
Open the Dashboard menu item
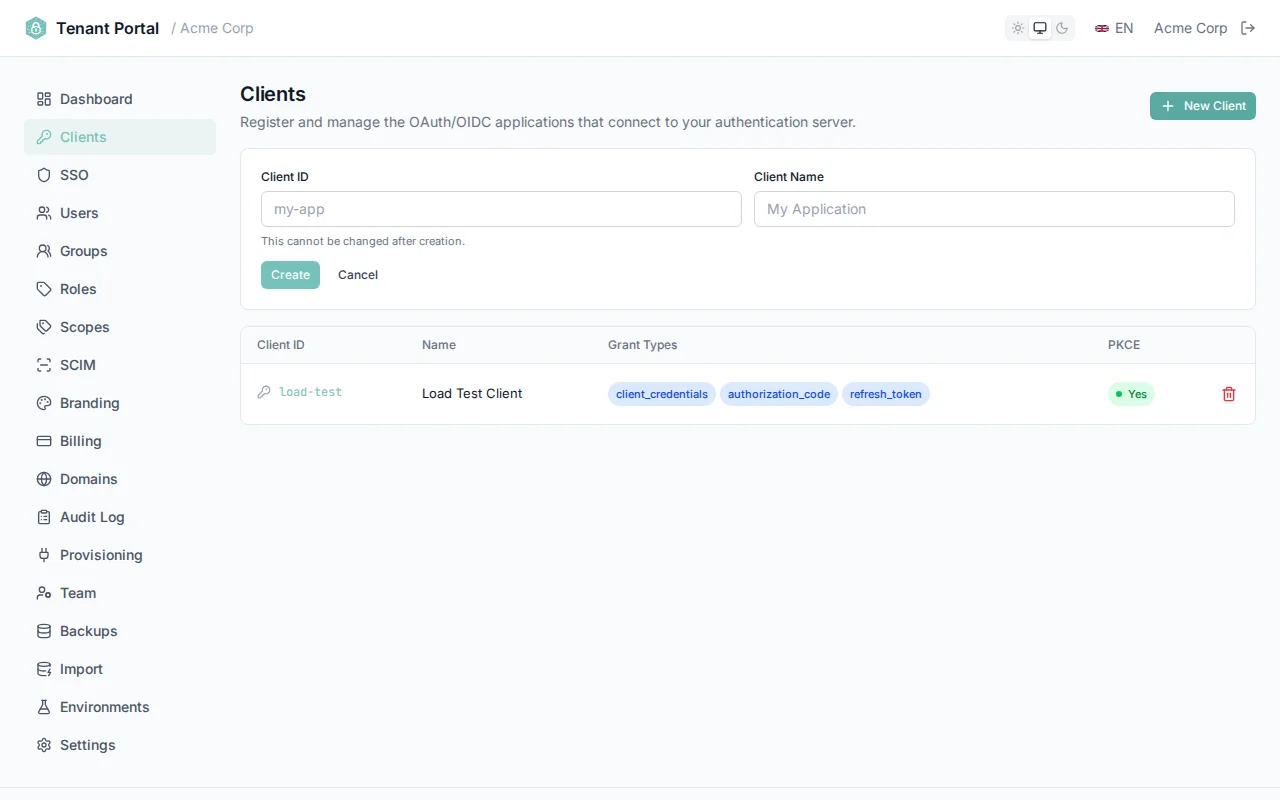(x=120, y=99)
